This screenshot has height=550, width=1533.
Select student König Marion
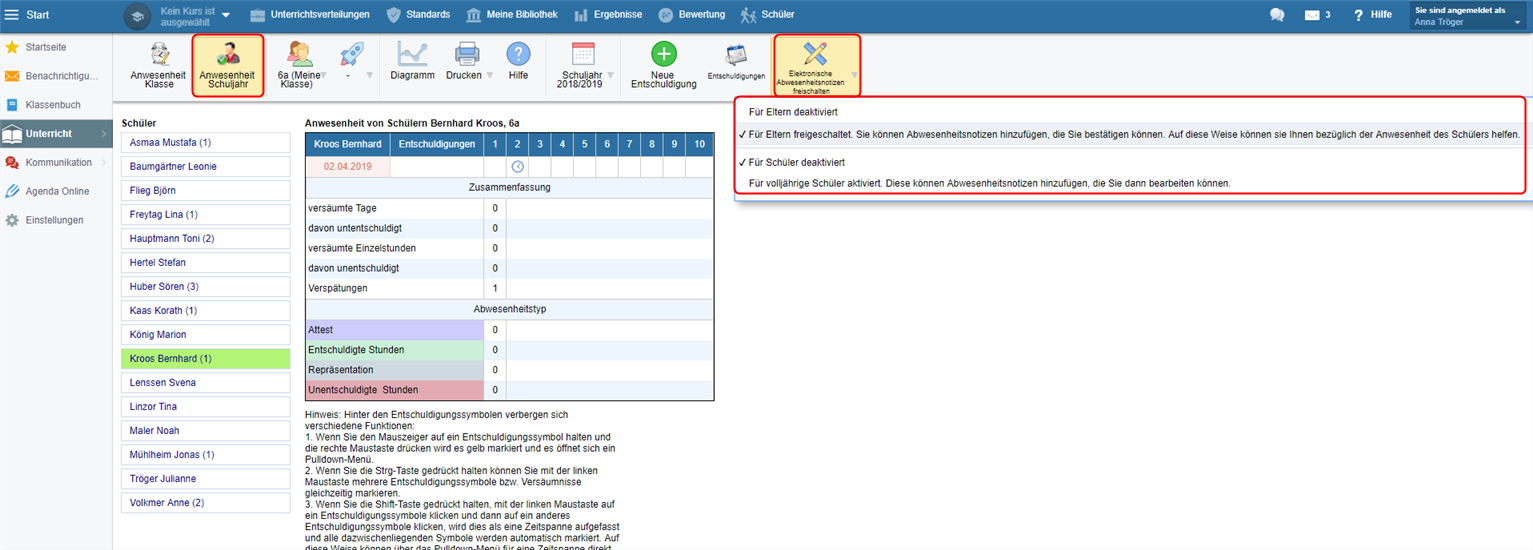click(205, 334)
